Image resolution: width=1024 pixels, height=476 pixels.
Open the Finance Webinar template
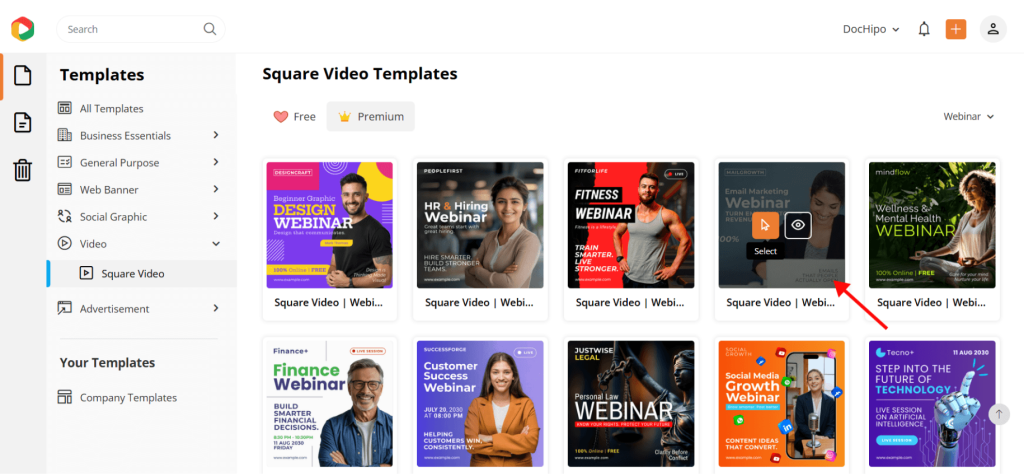point(330,404)
